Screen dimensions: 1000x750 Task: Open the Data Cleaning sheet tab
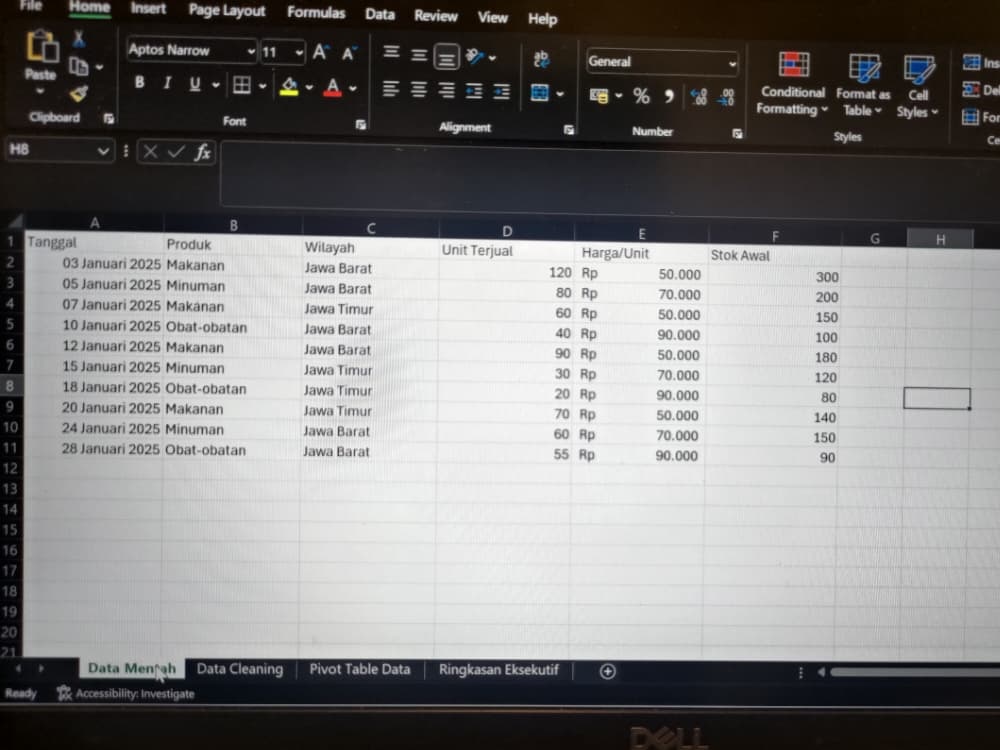coord(240,669)
